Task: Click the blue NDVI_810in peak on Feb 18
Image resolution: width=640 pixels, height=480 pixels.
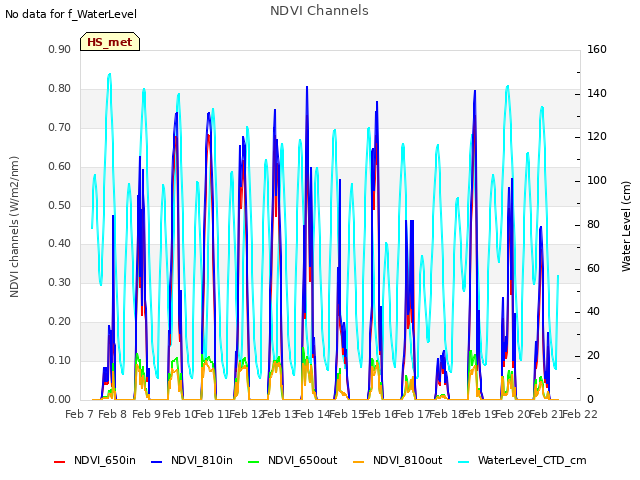Action: click(475, 91)
